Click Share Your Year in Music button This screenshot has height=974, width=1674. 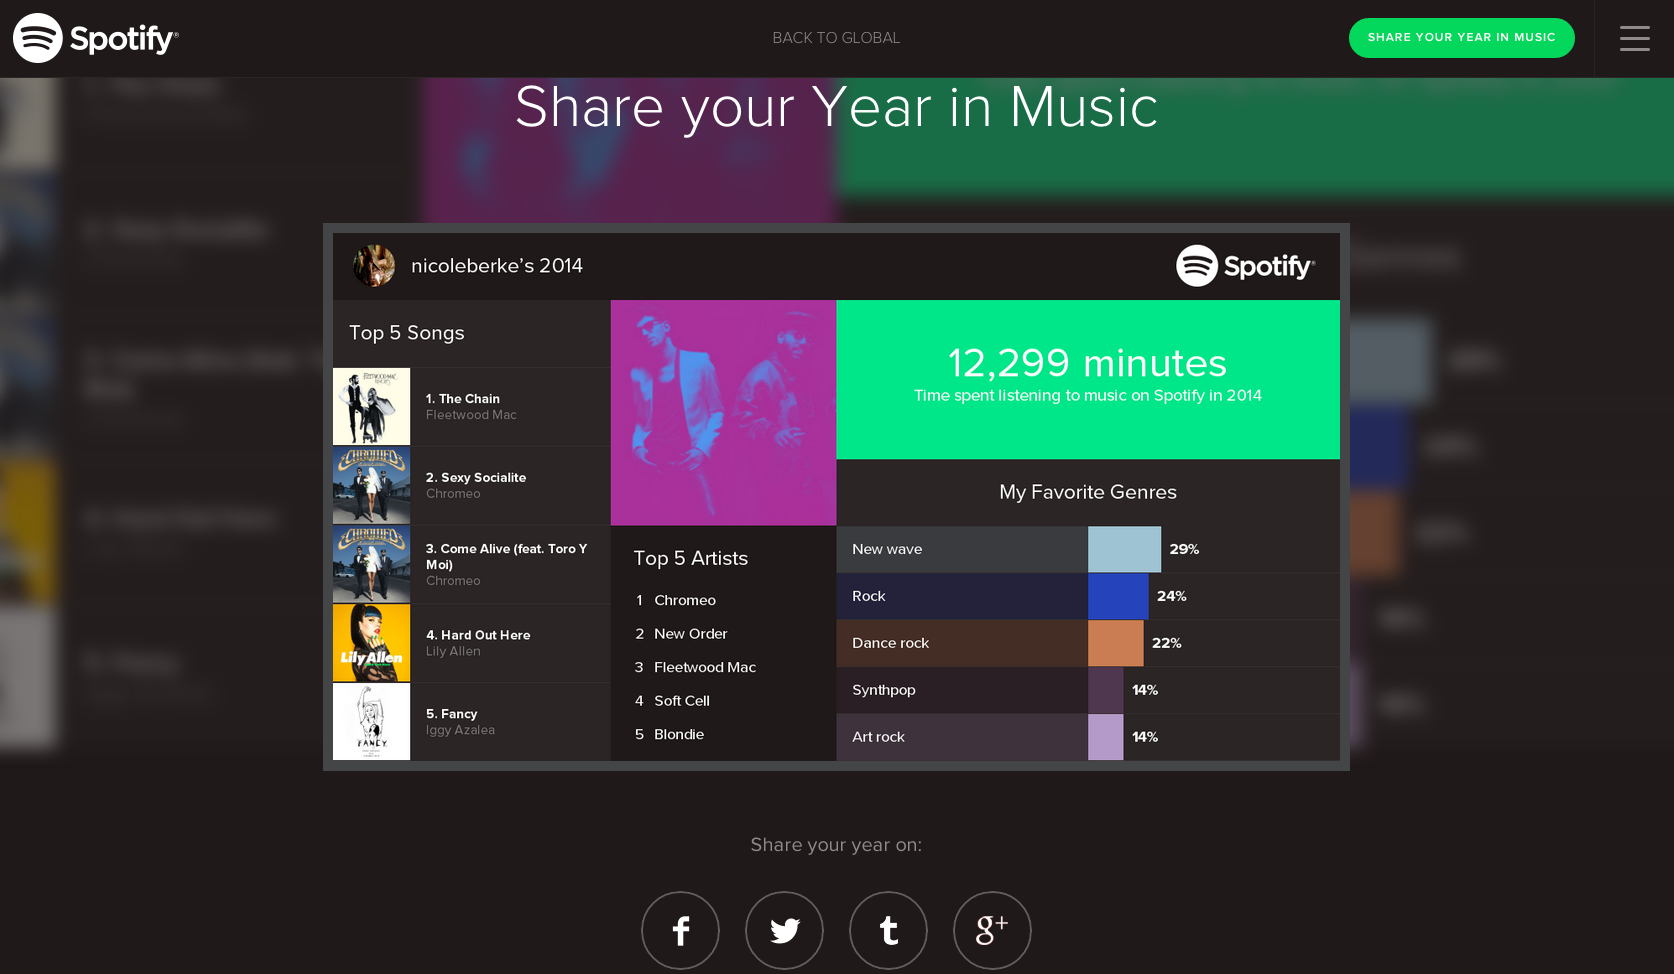[1461, 38]
